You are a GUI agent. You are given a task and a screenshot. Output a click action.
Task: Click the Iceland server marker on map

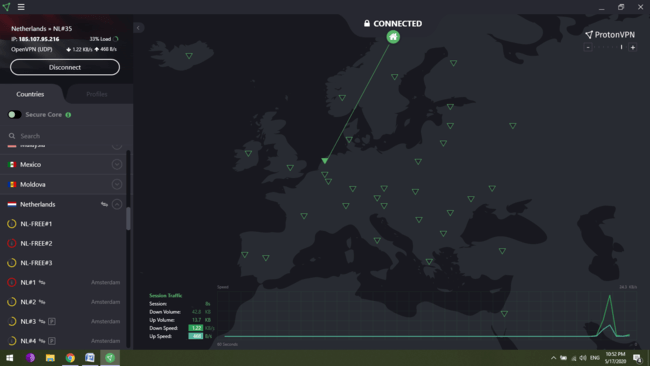pos(189,56)
